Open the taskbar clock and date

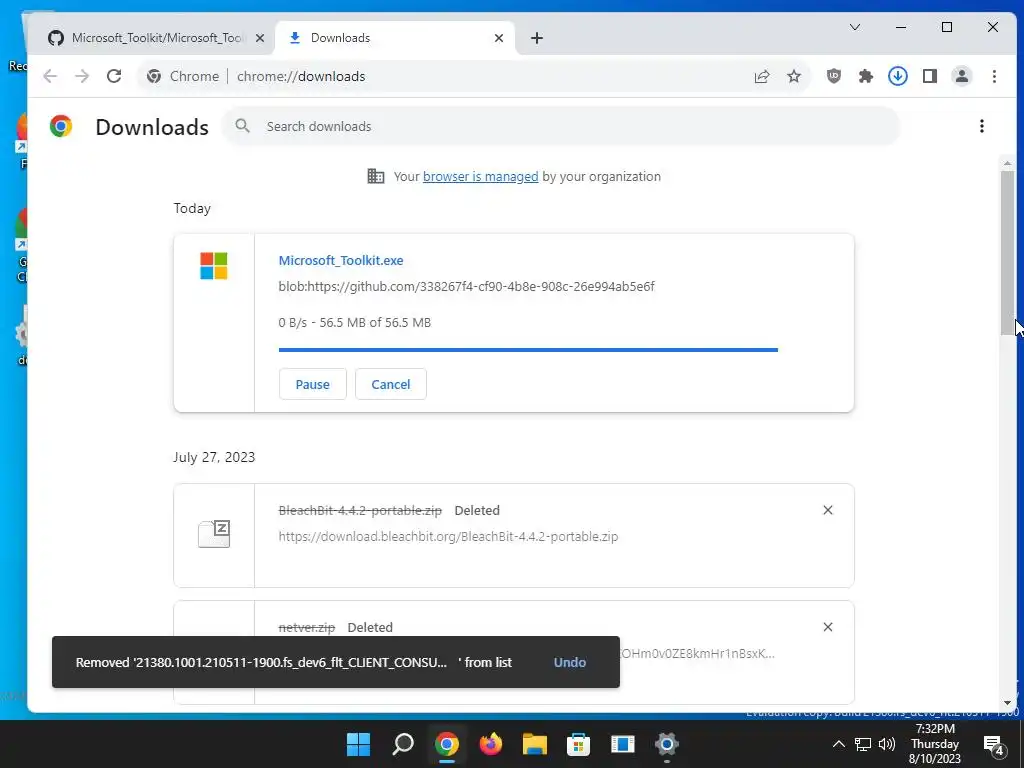(x=935, y=744)
